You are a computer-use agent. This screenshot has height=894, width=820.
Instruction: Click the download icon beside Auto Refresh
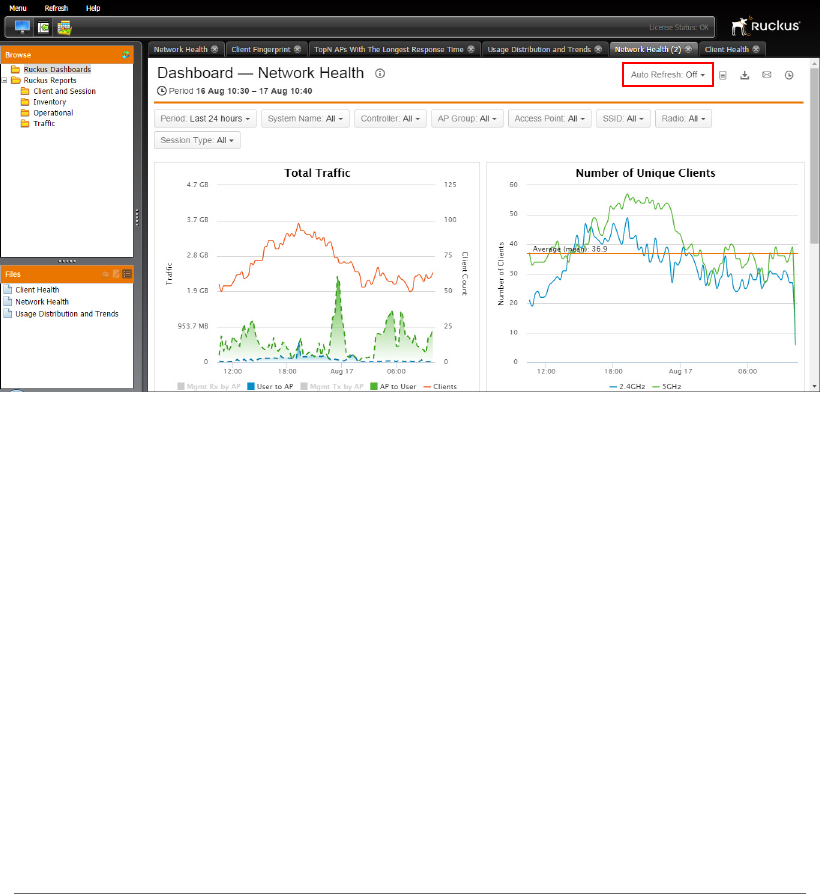tap(745, 75)
